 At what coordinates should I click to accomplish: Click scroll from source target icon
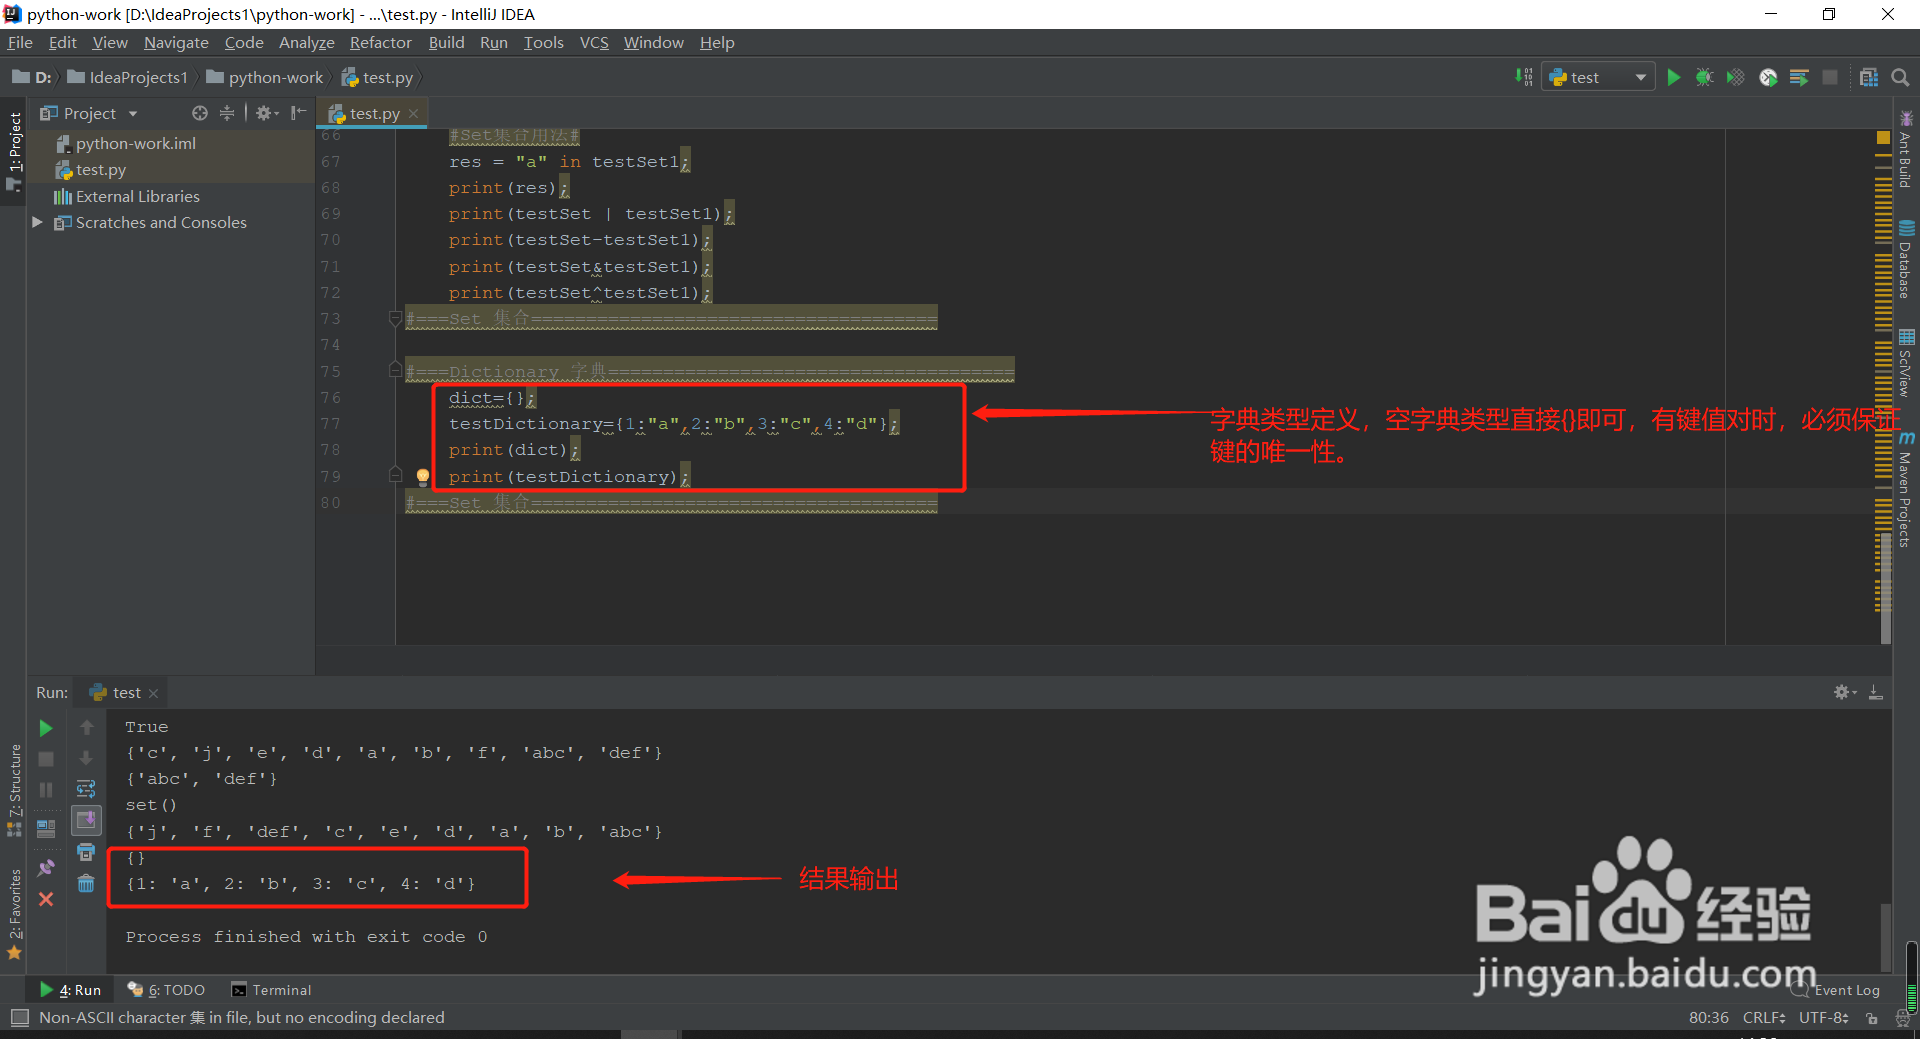(200, 113)
